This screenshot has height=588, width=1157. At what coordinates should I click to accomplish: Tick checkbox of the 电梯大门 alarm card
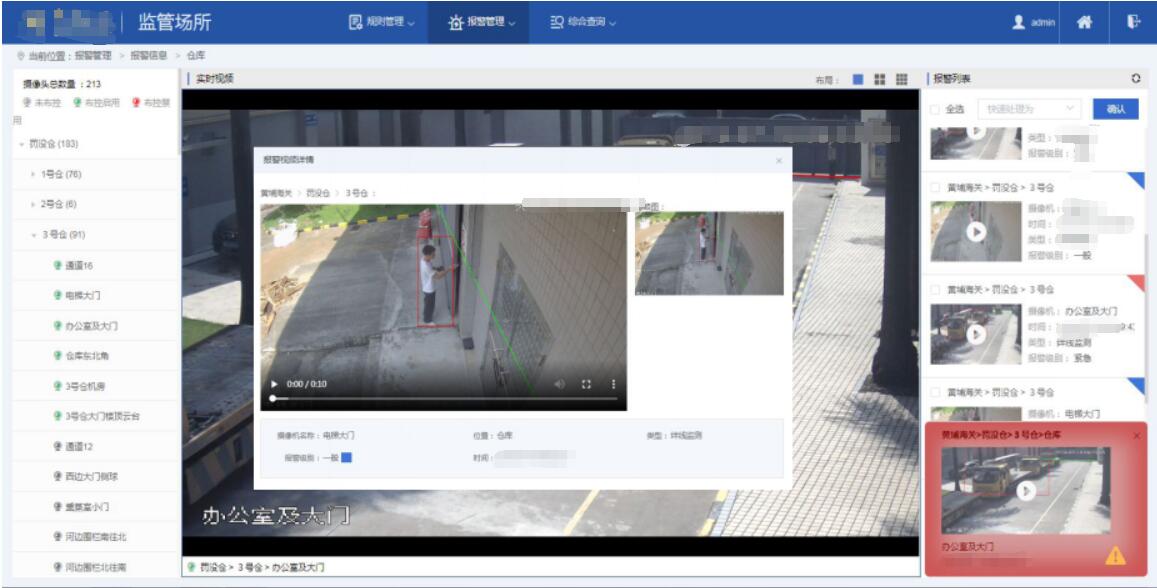coord(935,392)
